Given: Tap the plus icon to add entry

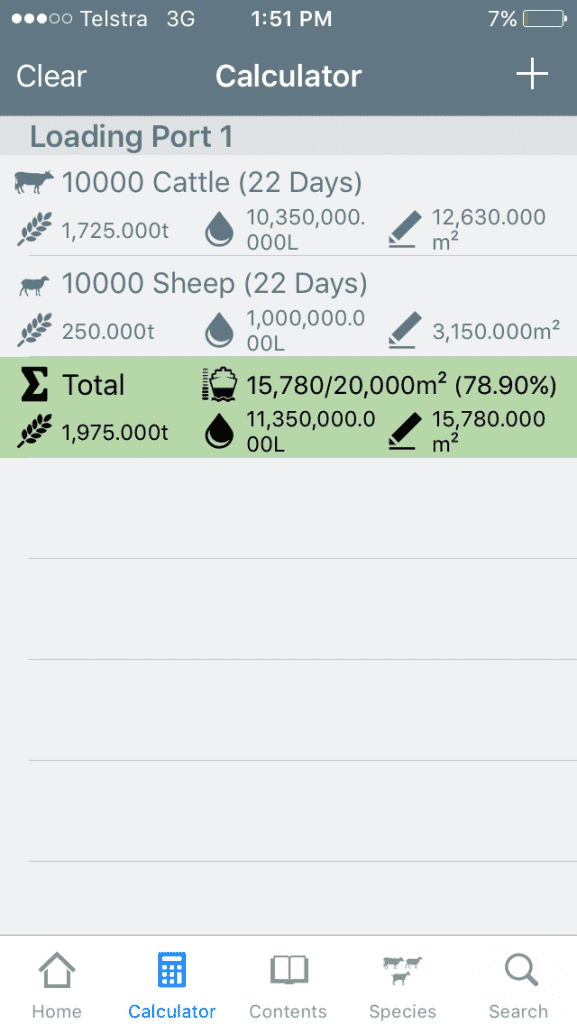Looking at the screenshot, I should click(532, 75).
